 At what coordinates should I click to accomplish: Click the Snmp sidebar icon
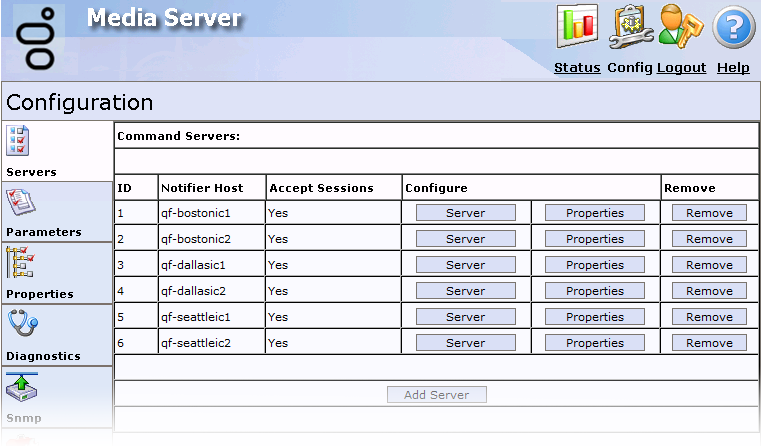pyautogui.click(x=22, y=387)
